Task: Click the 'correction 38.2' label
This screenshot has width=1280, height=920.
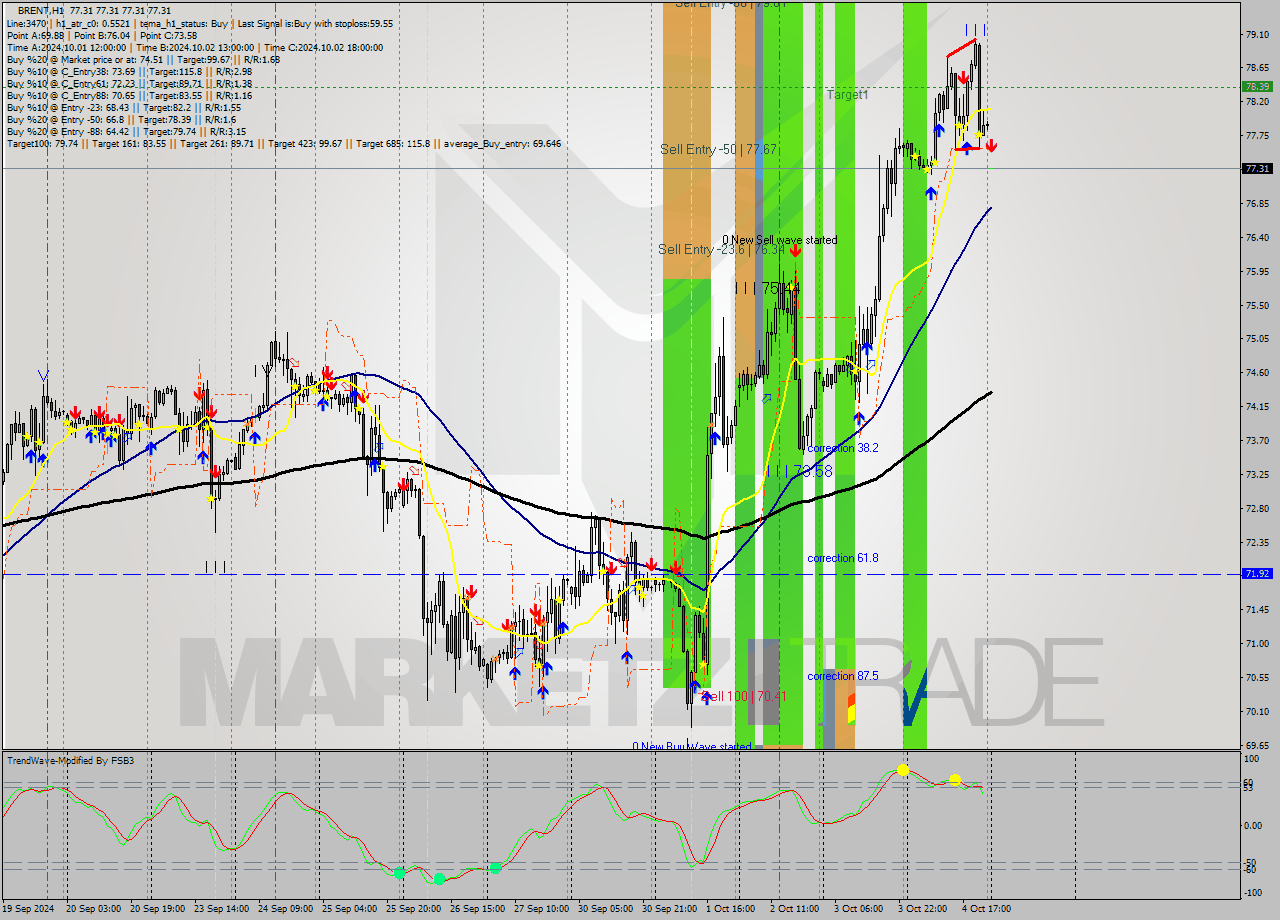Action: coord(843,448)
